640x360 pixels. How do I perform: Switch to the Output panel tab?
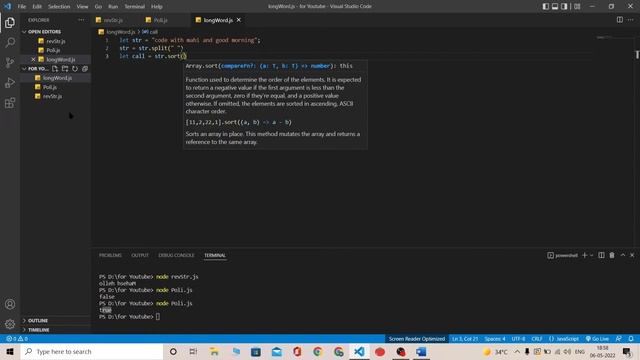(140, 255)
